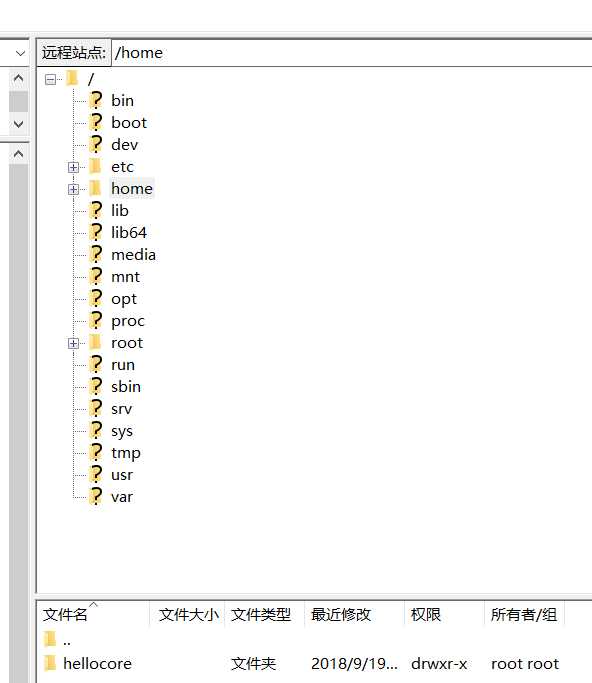Click the folder icon of home
Image resolution: width=592 pixels, height=683 pixels.
[x=95, y=189]
